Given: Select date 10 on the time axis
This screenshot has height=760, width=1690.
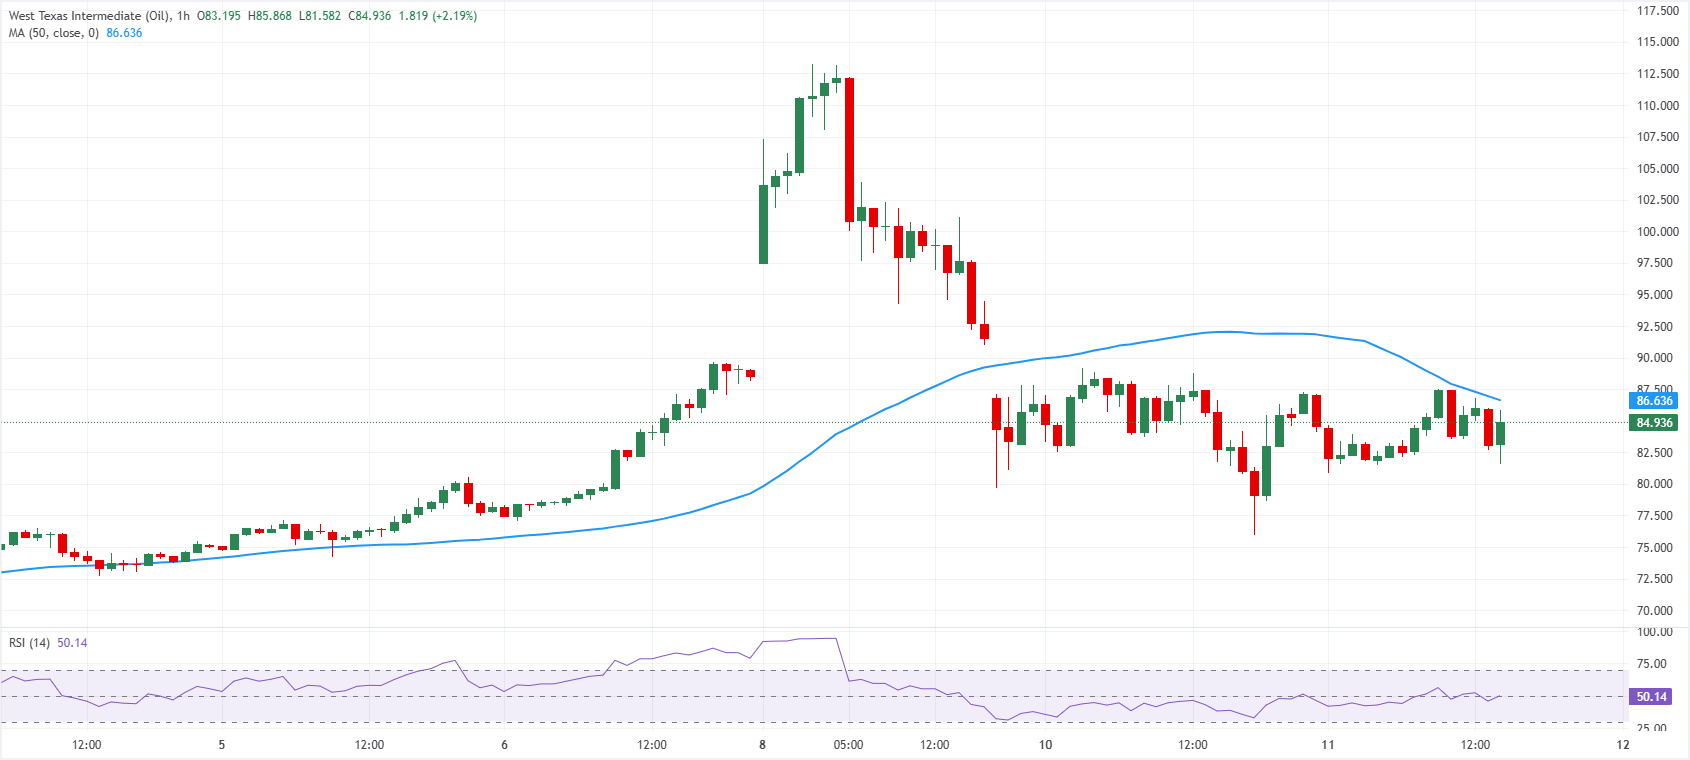Looking at the screenshot, I should [1045, 745].
